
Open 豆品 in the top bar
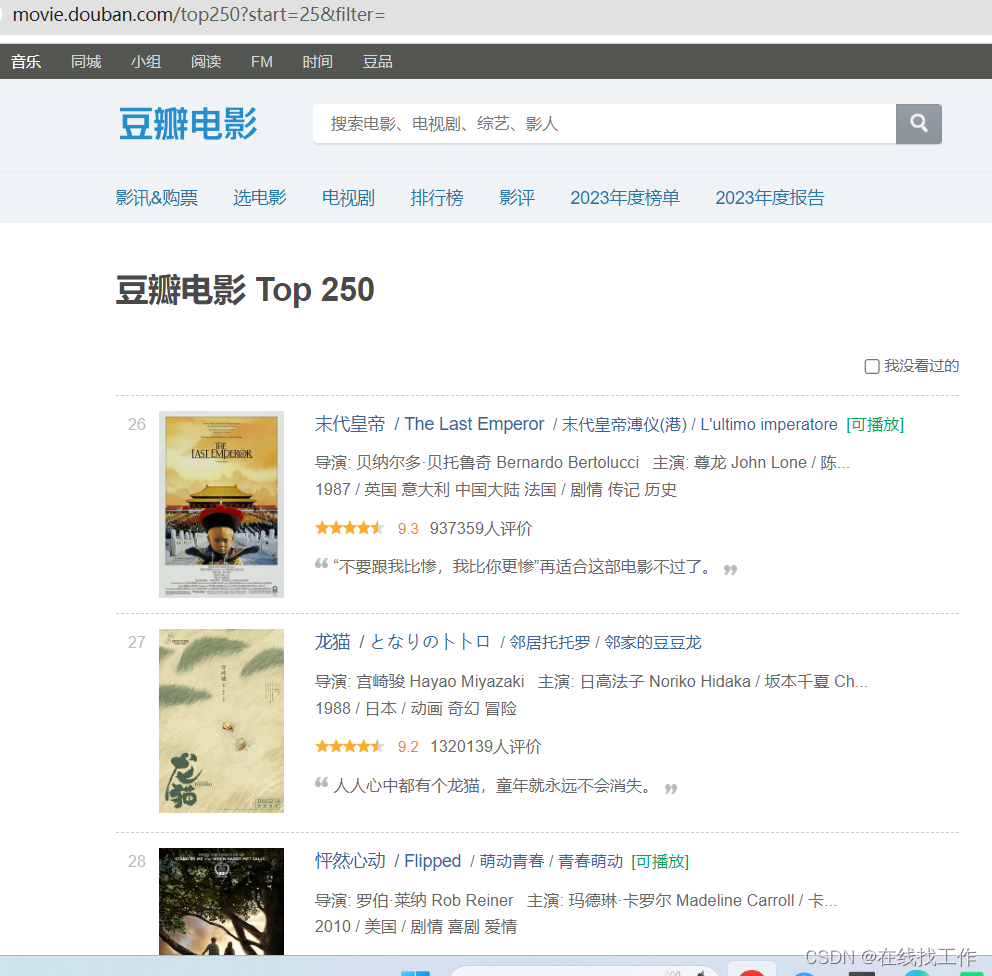click(378, 61)
